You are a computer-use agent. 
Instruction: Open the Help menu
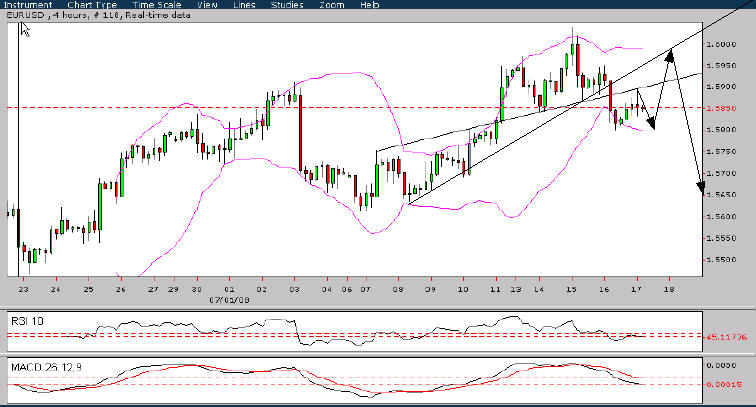coord(369,5)
